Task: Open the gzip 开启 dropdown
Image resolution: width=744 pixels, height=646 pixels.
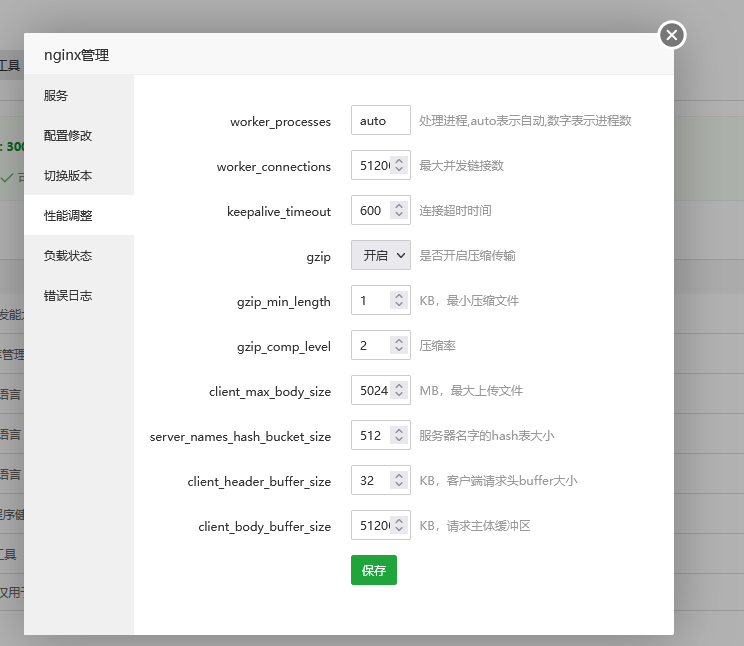Action: (381, 256)
